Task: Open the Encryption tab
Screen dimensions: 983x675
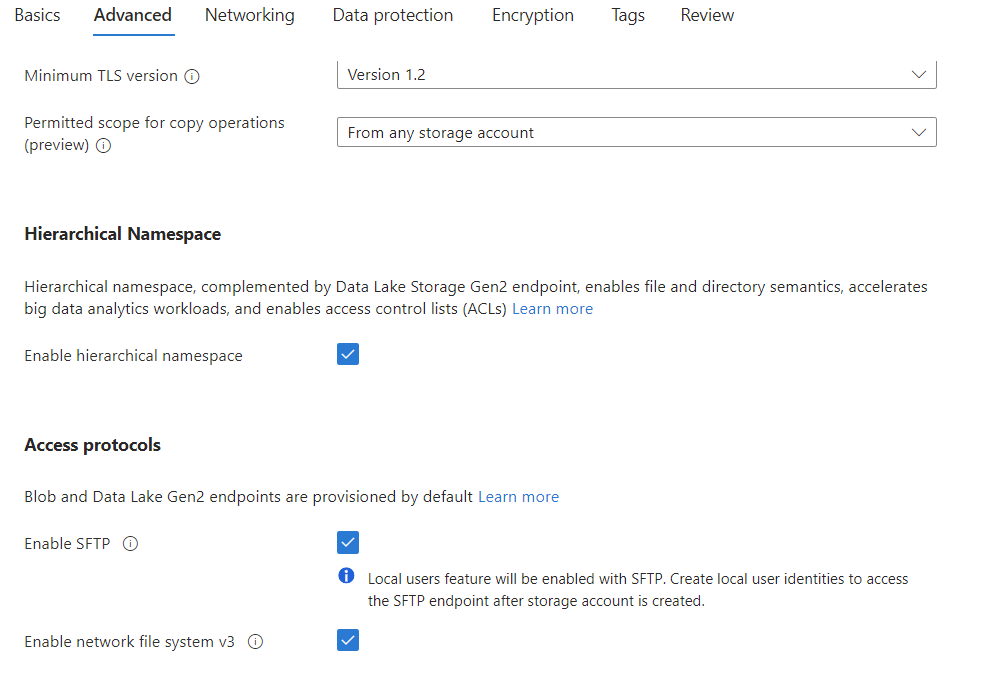Action: 533,15
